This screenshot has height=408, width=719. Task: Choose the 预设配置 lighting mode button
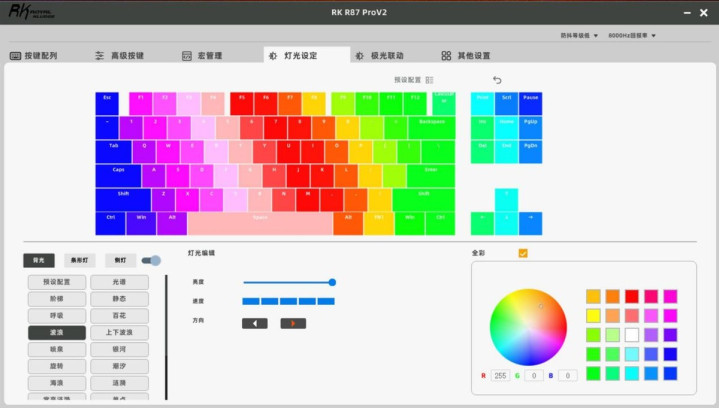(x=56, y=282)
